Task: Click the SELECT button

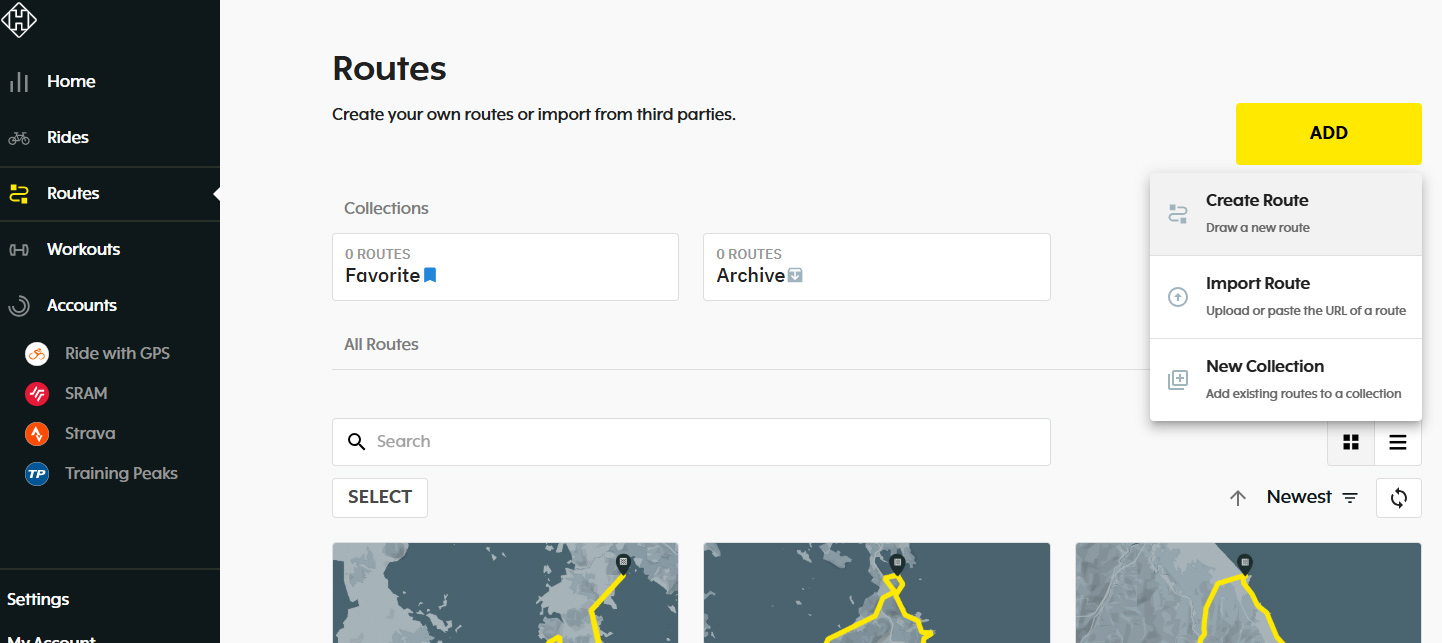Action: click(380, 498)
